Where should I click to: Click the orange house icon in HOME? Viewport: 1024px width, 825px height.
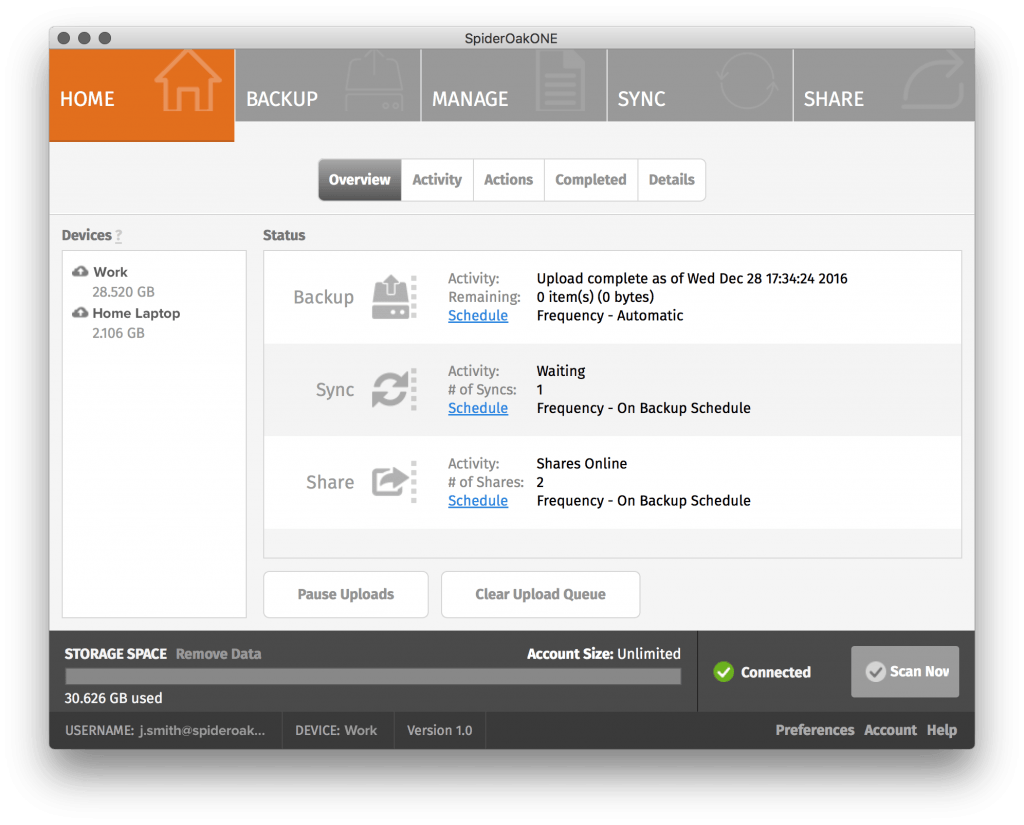tap(188, 81)
